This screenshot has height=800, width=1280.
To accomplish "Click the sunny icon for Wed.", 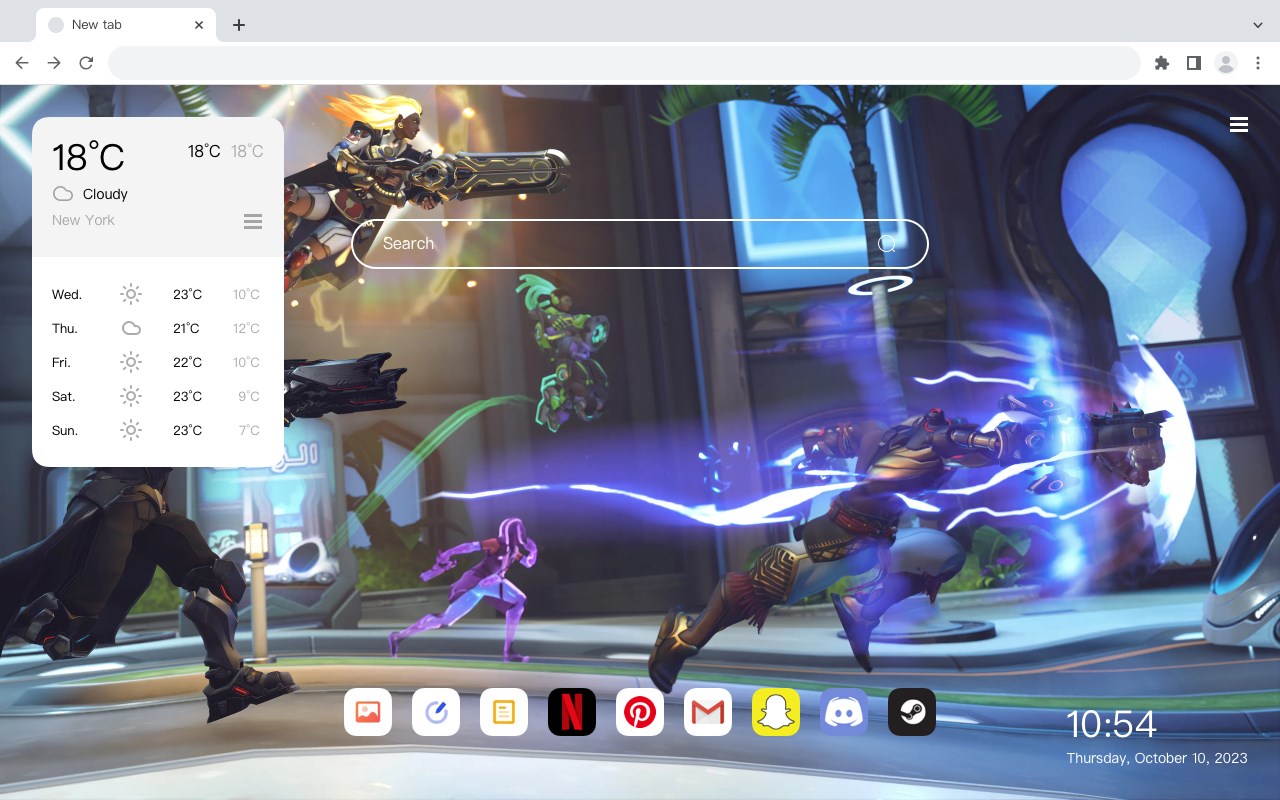I will tap(131, 294).
